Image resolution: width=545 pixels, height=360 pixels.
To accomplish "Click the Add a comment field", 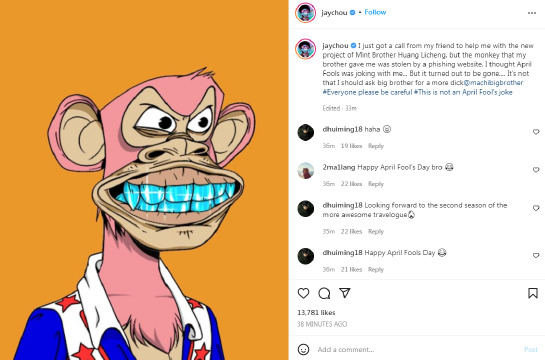I will click(417, 349).
